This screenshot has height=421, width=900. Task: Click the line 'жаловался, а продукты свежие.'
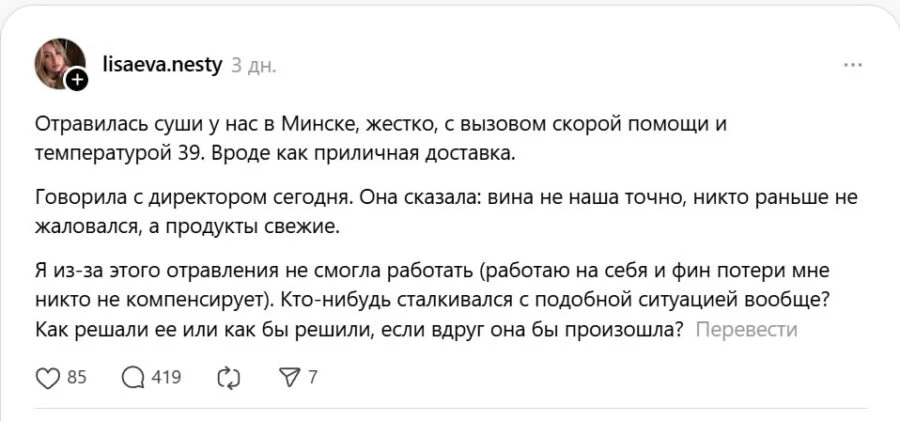188,226
